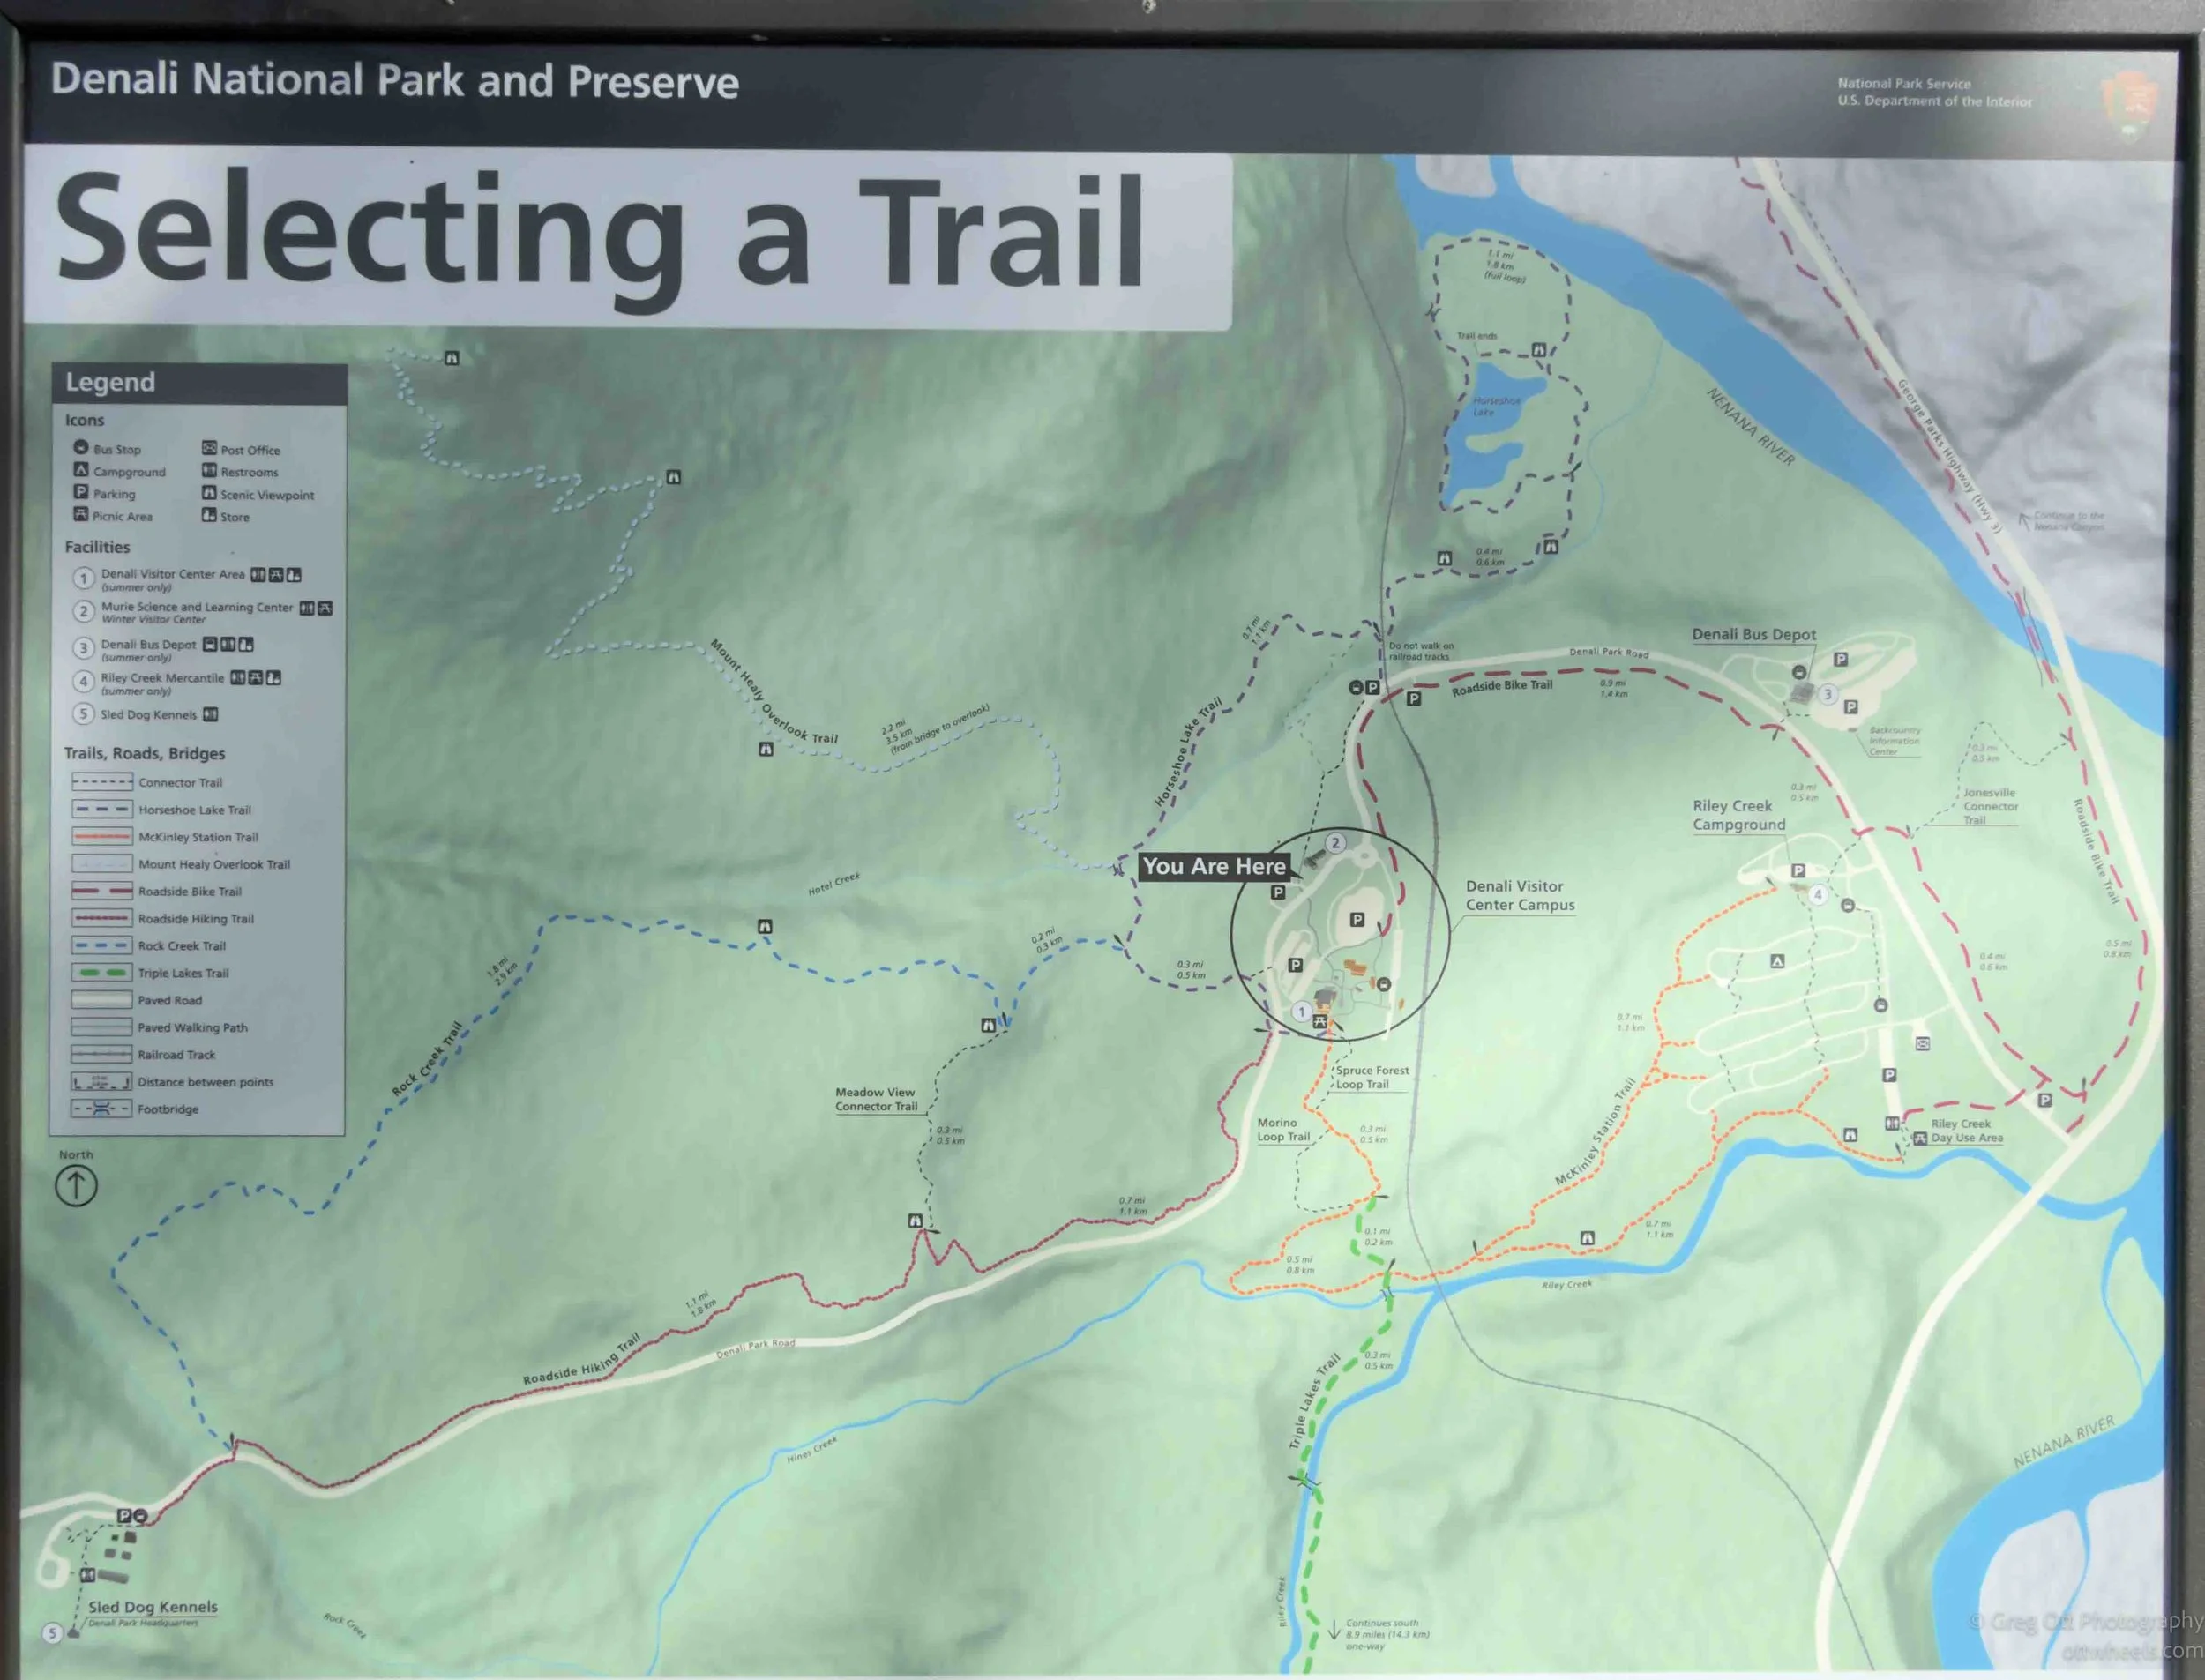Click the North compass arrow icon

point(76,1187)
